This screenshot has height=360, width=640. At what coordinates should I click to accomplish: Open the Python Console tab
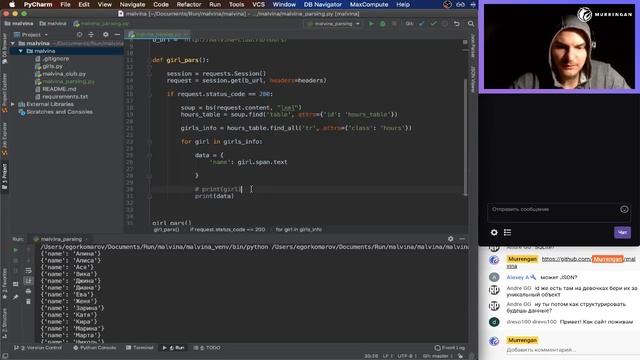[x=95, y=348]
